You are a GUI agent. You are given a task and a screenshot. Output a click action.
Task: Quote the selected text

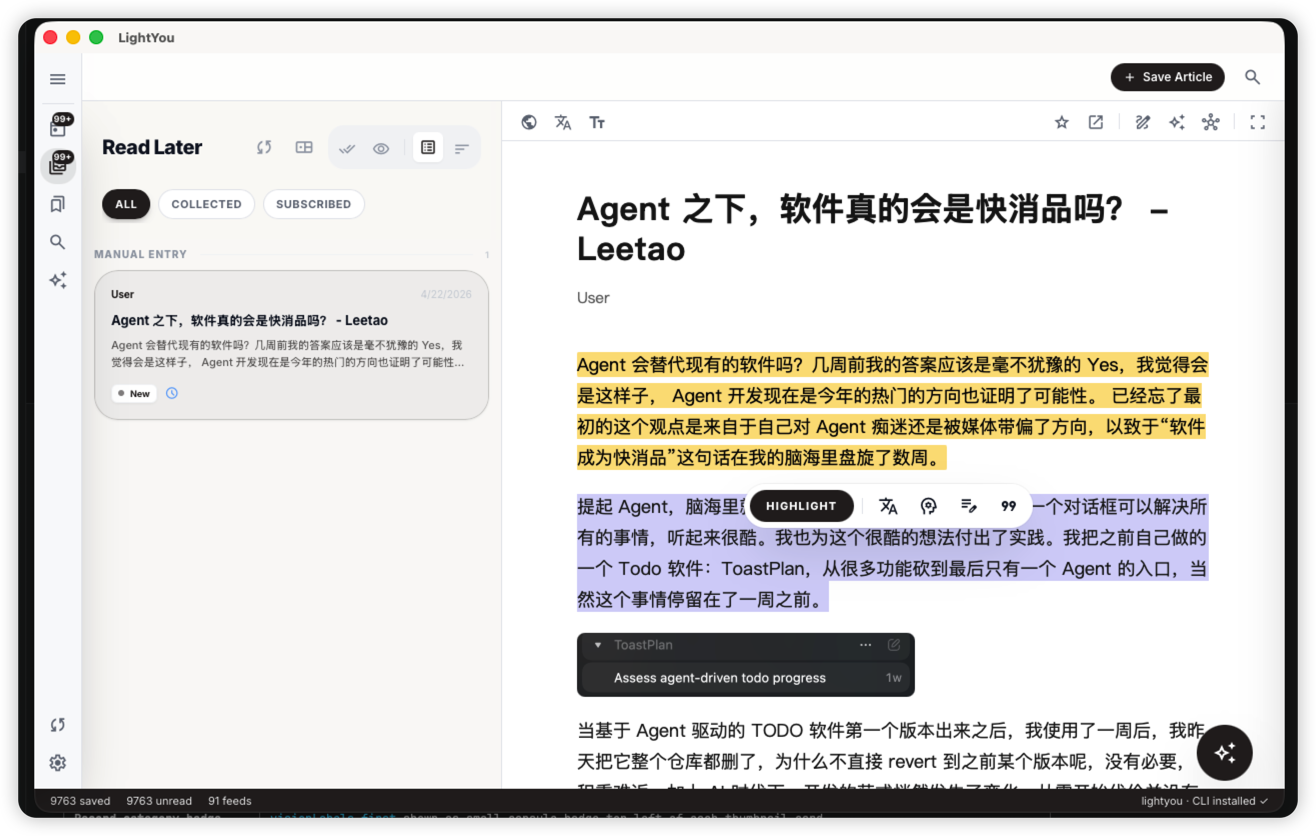[x=1008, y=506]
